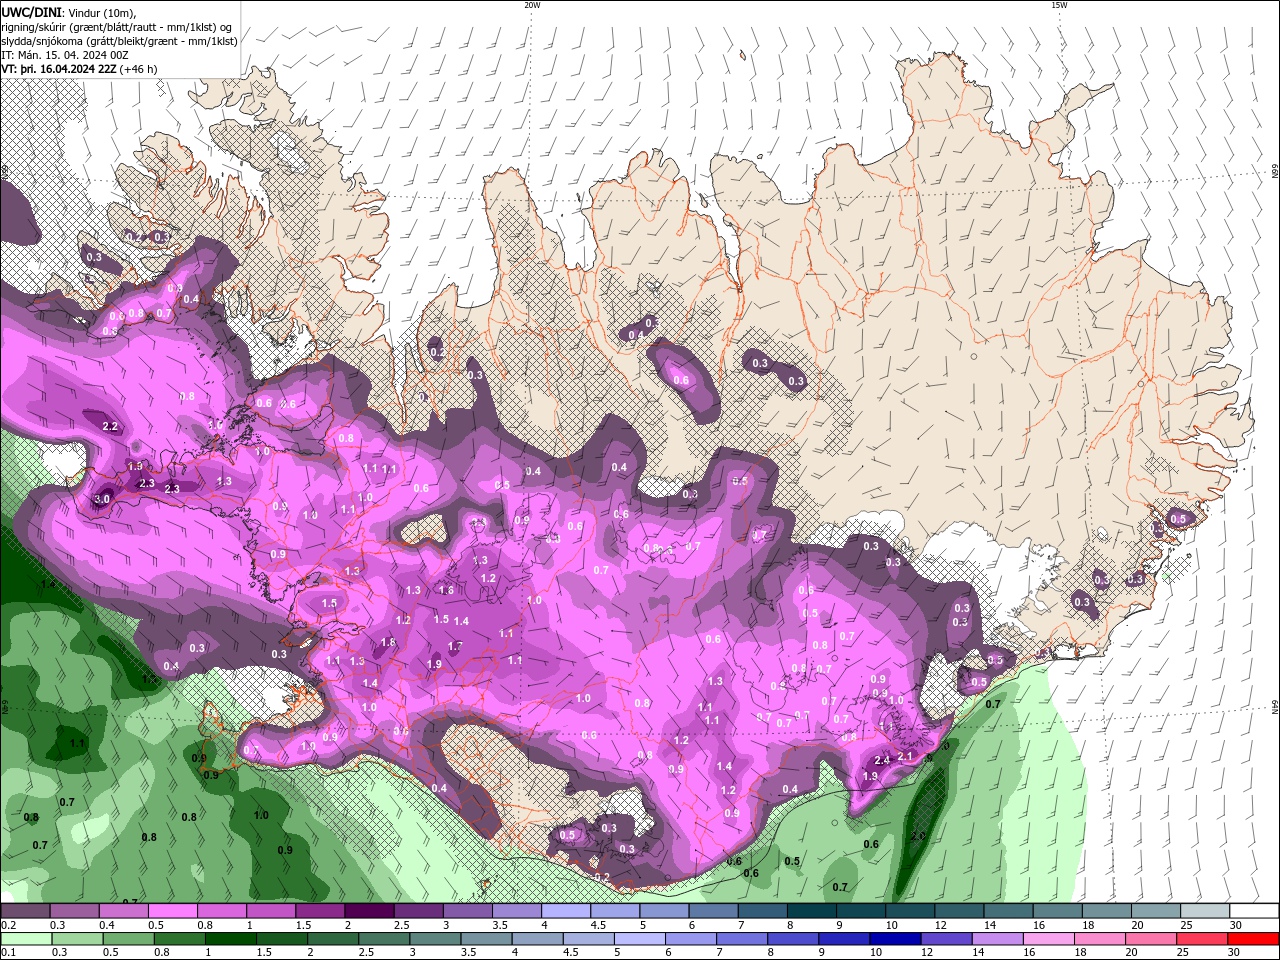Click the 'VT: þri. 16.04.2024 22Z' valid time

point(59,69)
